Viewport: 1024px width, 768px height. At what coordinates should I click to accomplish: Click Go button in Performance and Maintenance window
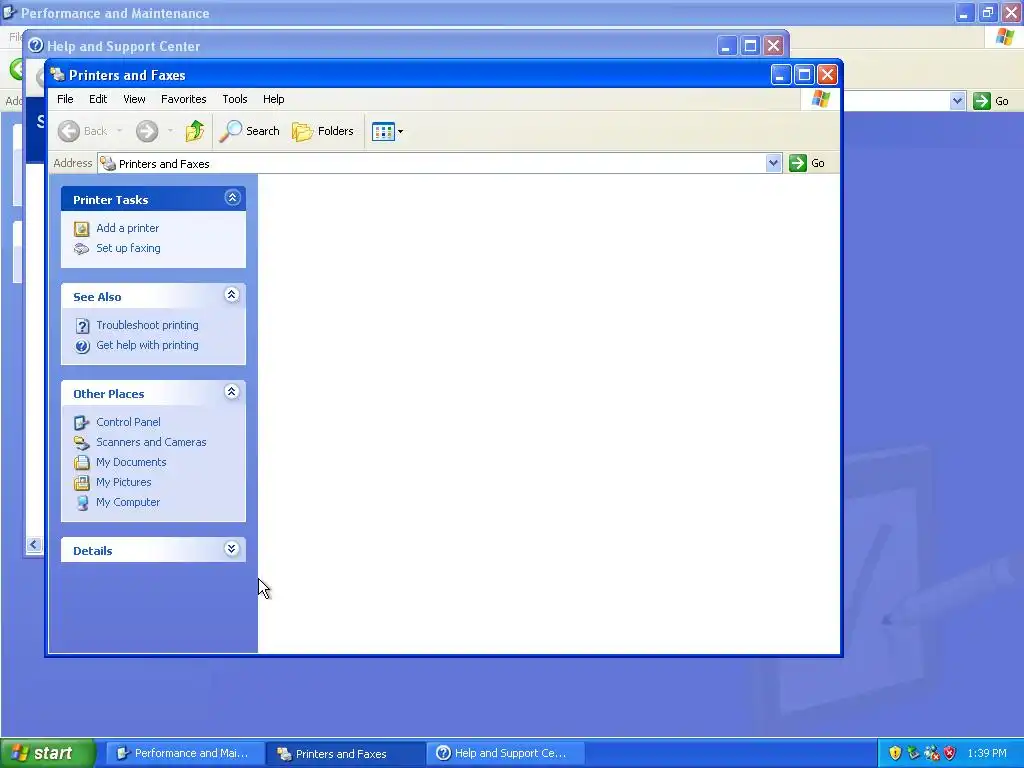pyautogui.click(x=991, y=101)
